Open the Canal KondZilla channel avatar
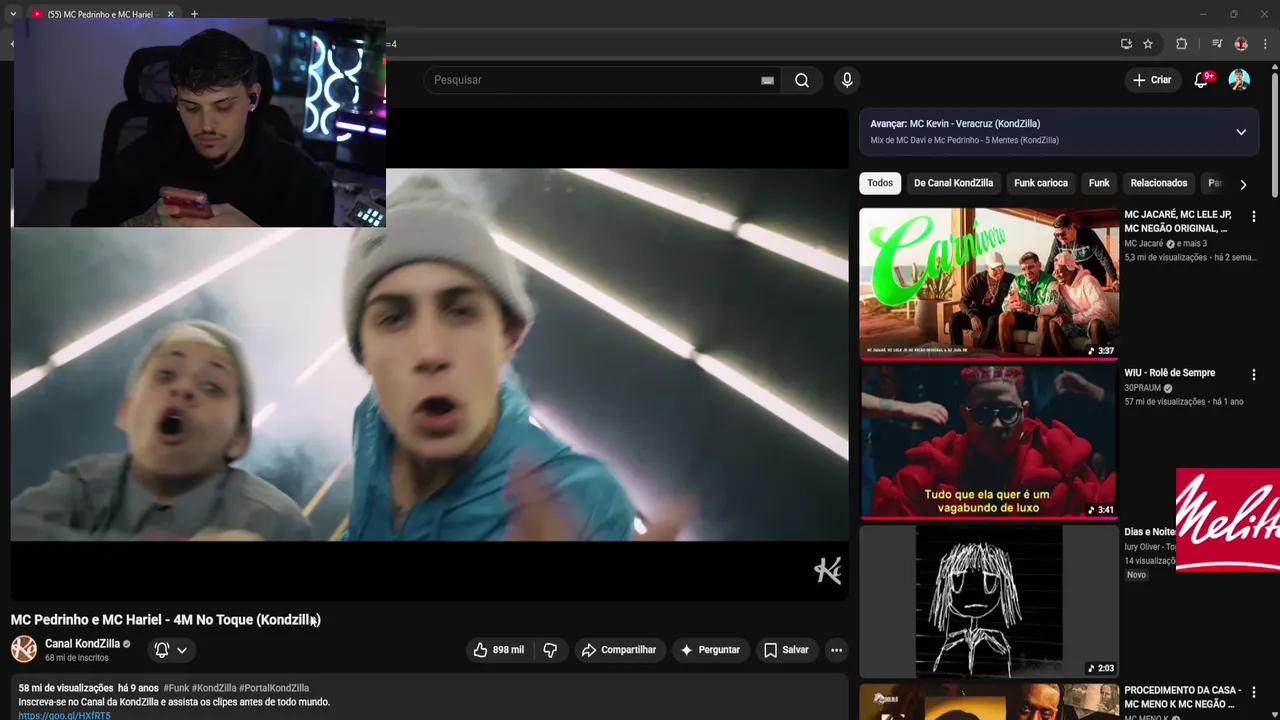This screenshot has width=1280, height=720. pos(24,649)
